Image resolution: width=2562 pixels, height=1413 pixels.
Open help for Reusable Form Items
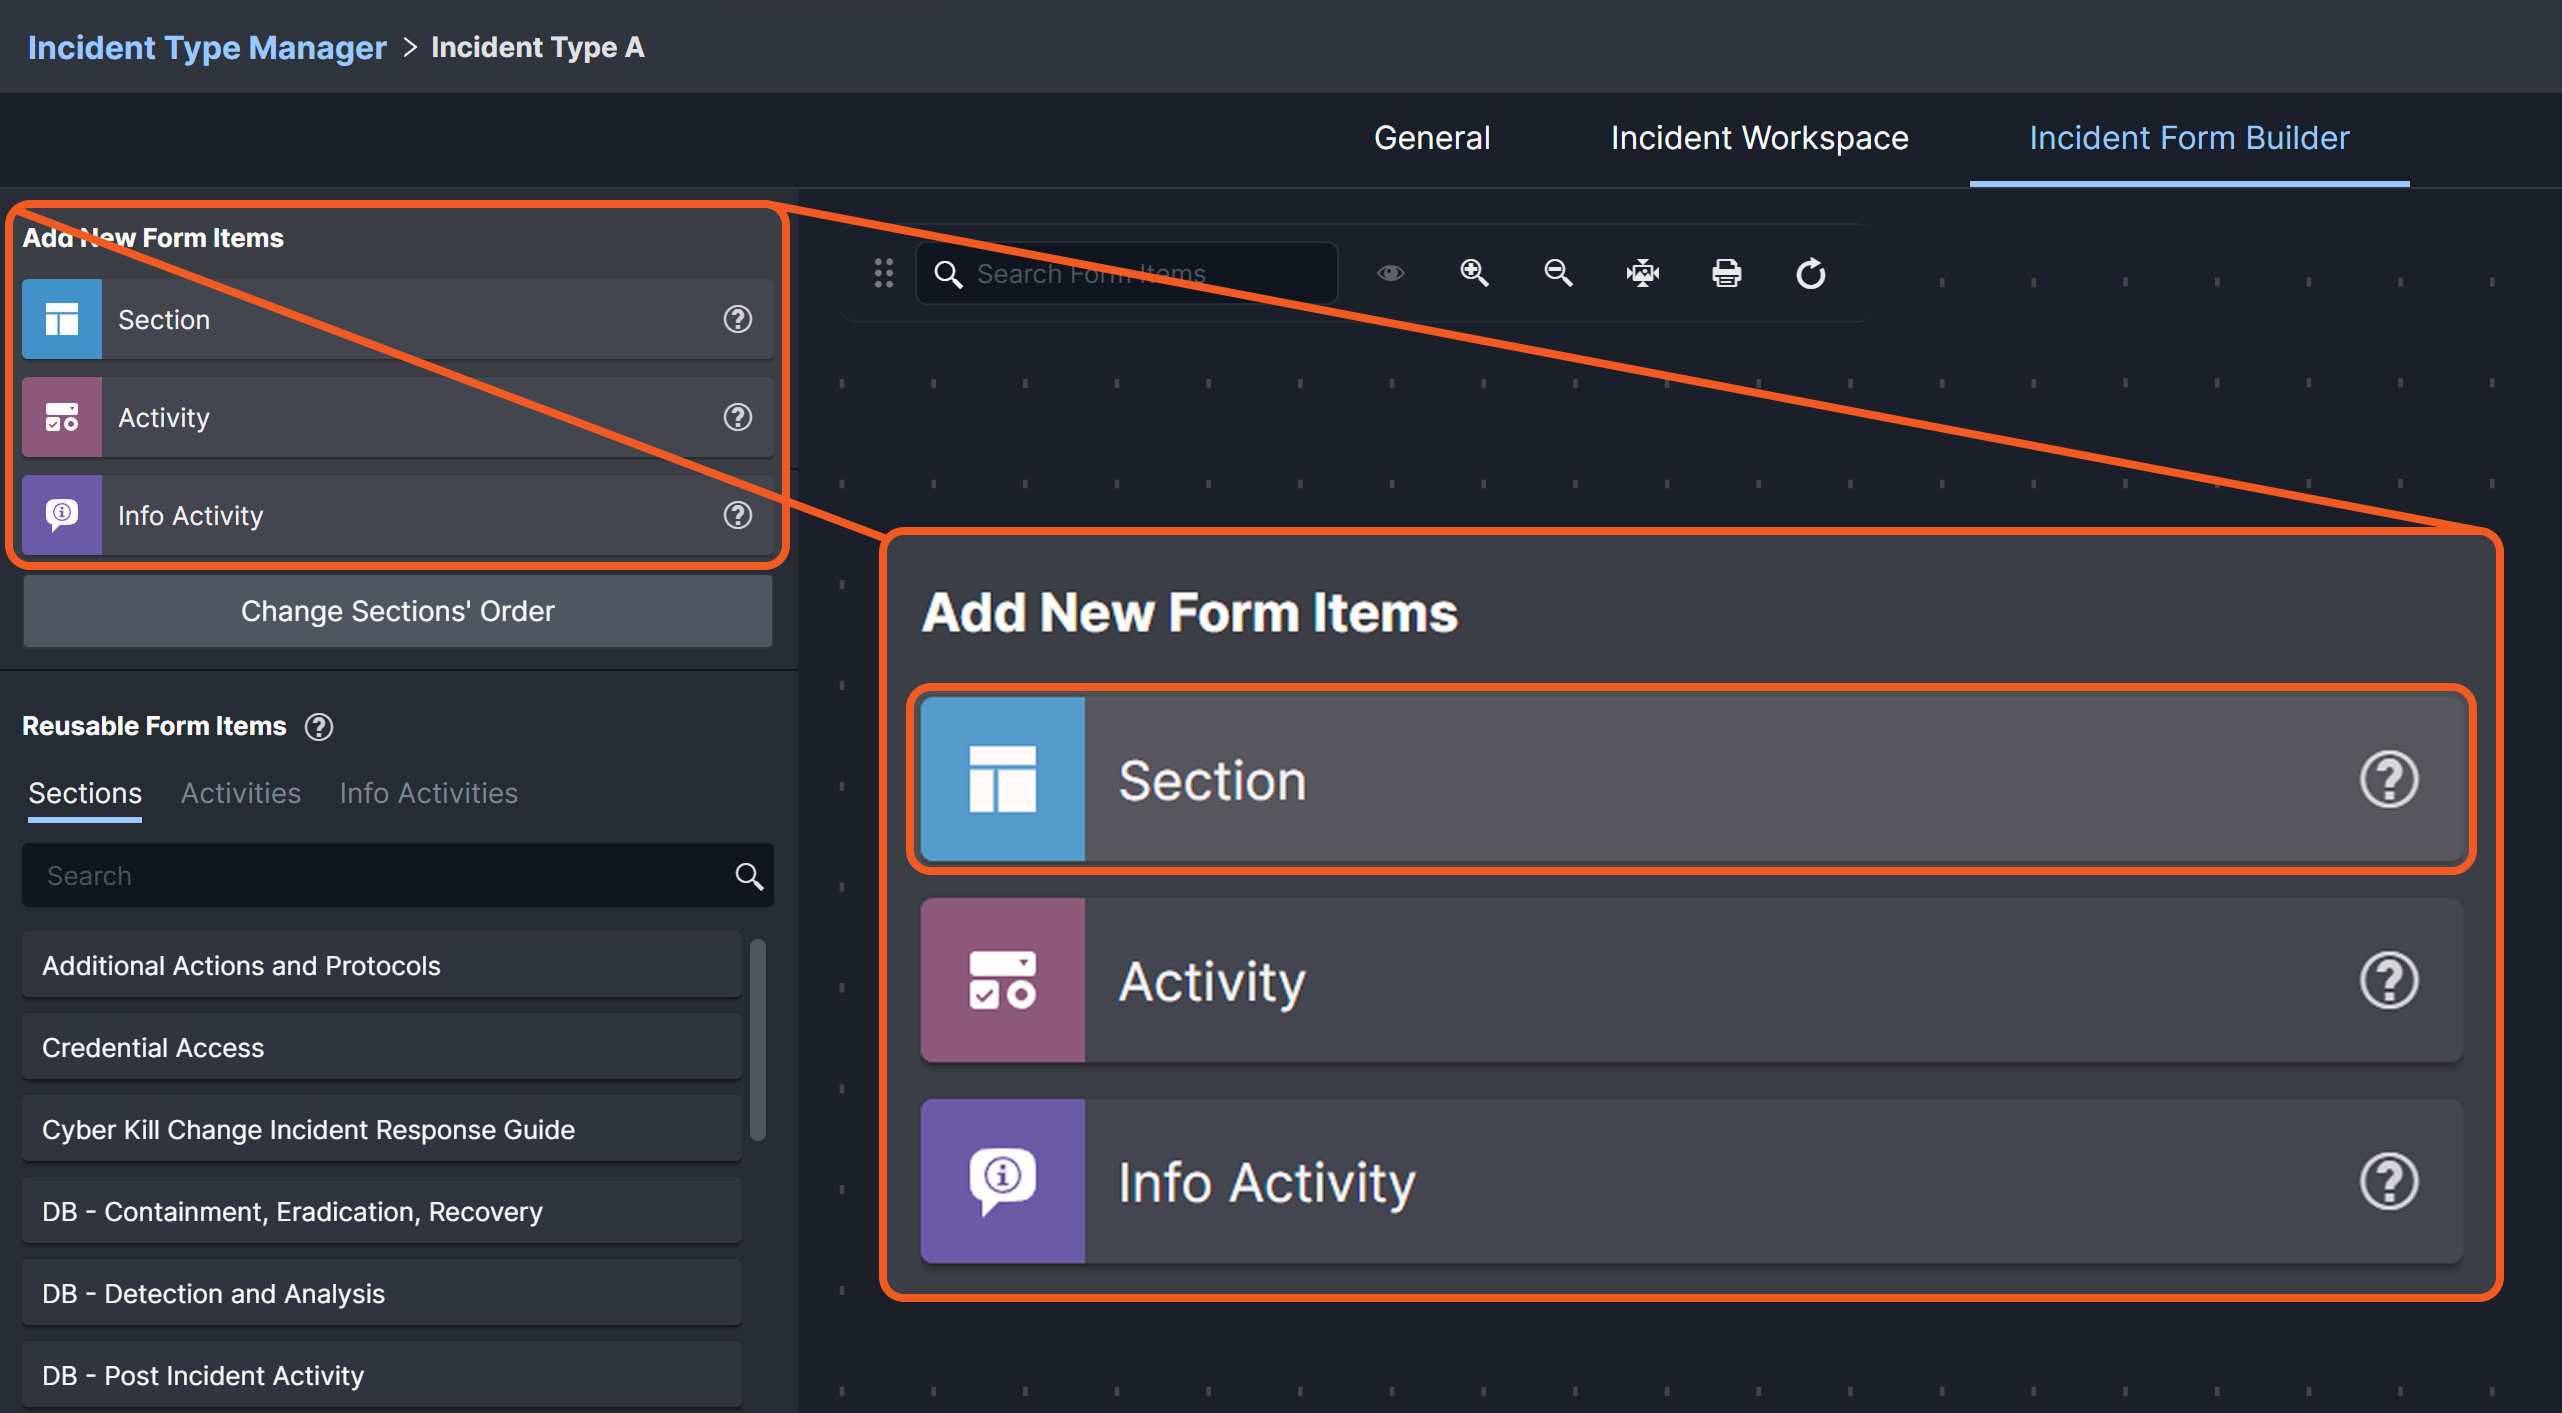pyautogui.click(x=319, y=727)
